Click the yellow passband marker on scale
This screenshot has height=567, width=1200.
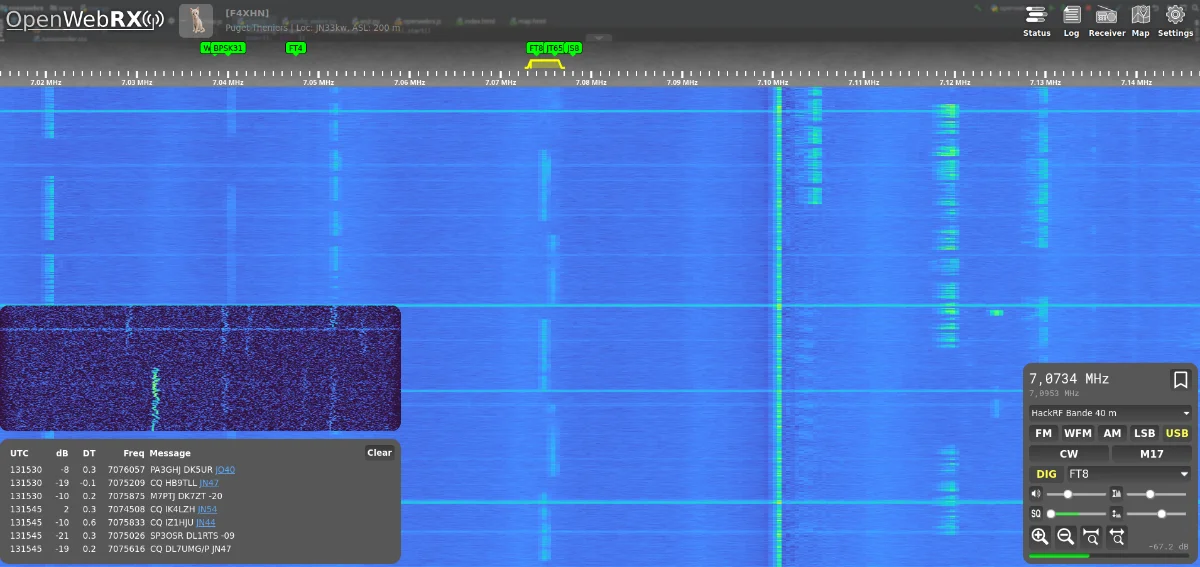(545, 64)
